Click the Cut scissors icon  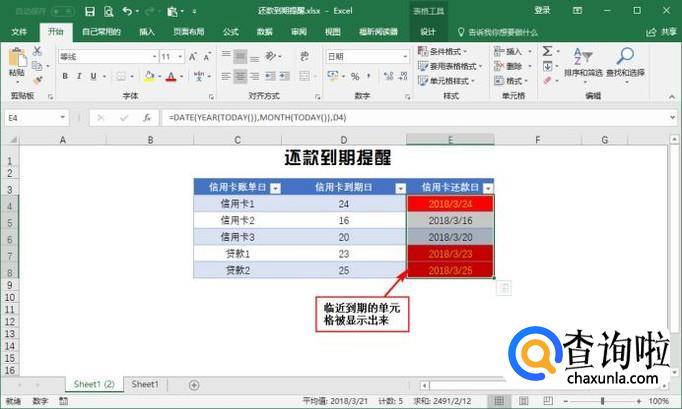37,51
